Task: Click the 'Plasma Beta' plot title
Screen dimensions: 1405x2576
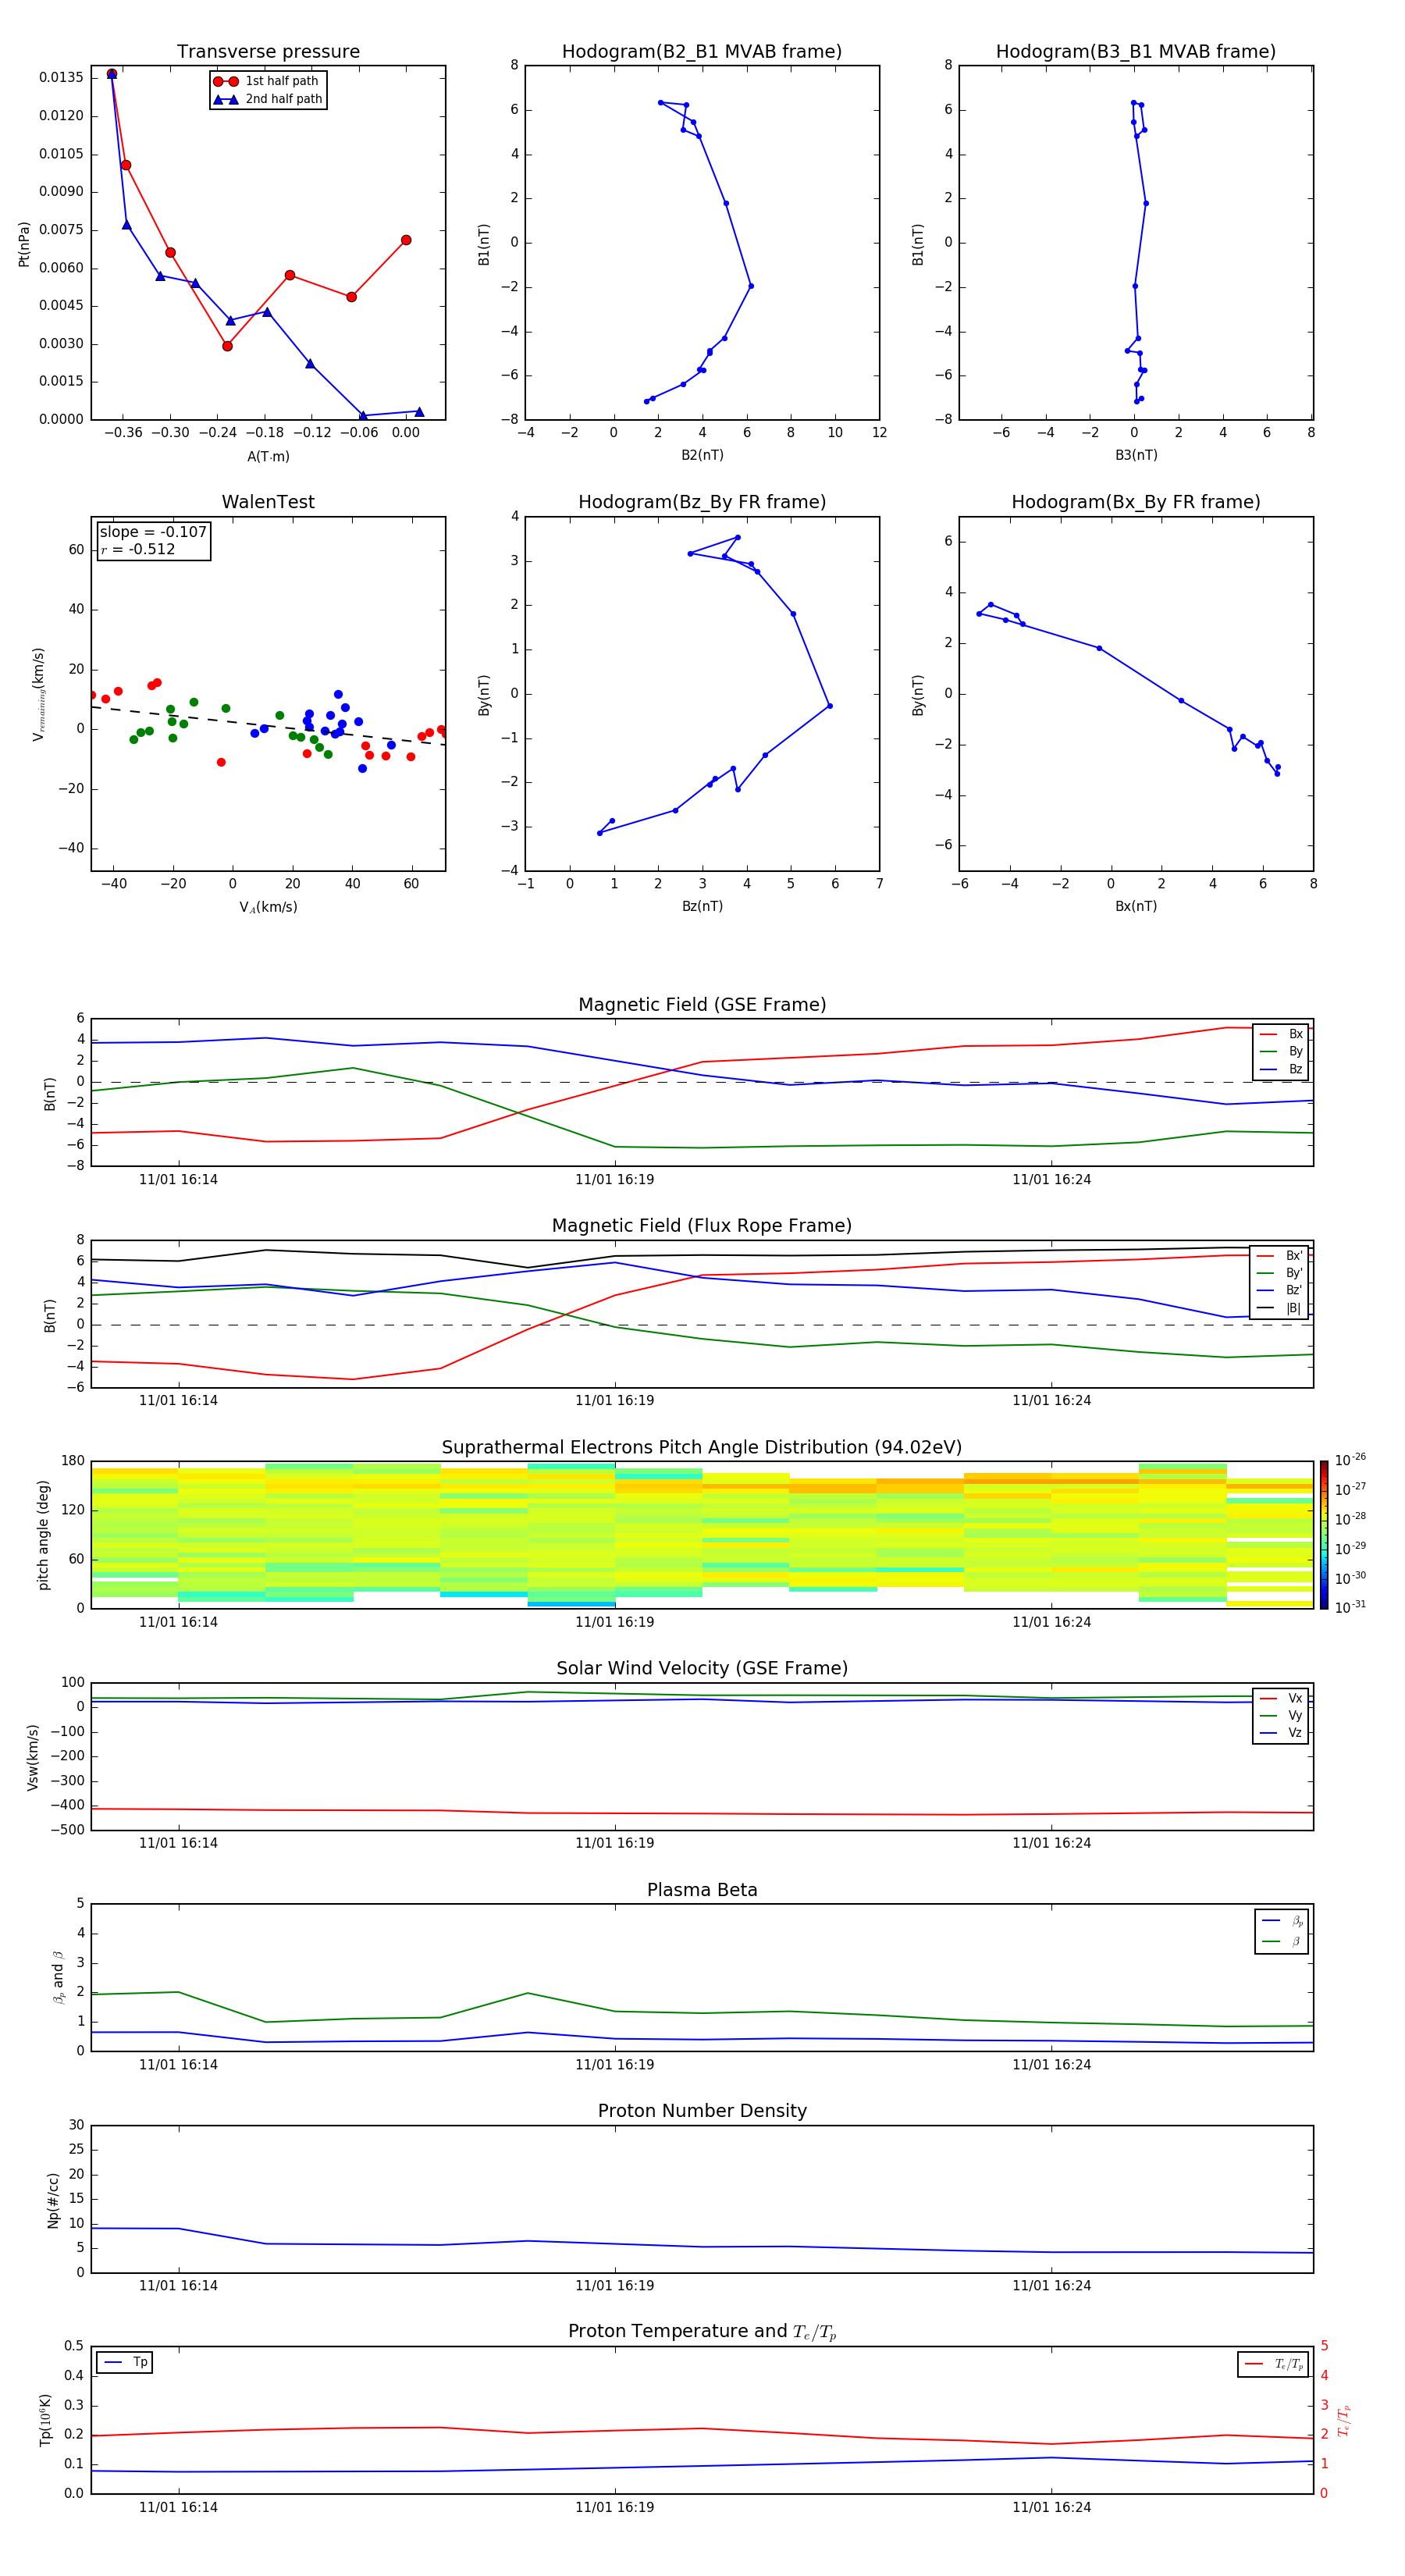Action: [x=702, y=1890]
